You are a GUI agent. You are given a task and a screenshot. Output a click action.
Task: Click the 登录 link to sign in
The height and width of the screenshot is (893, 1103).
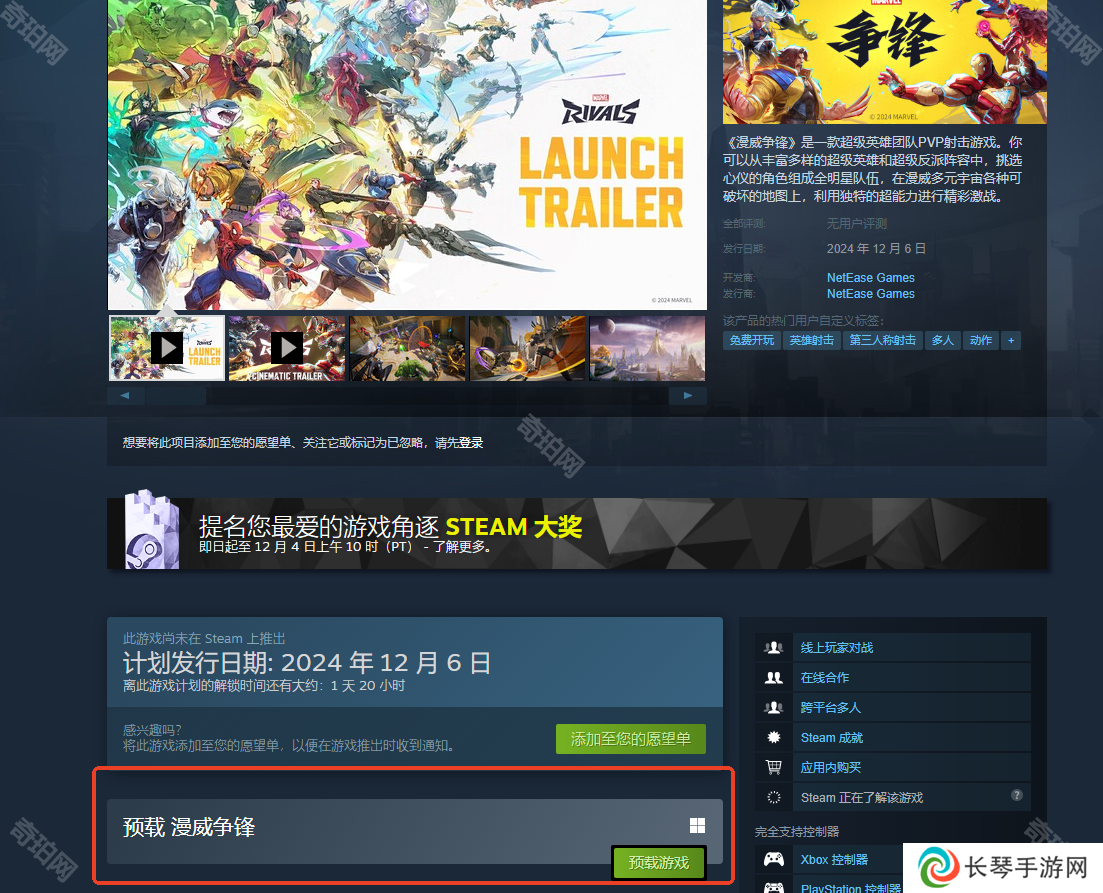click(471, 443)
